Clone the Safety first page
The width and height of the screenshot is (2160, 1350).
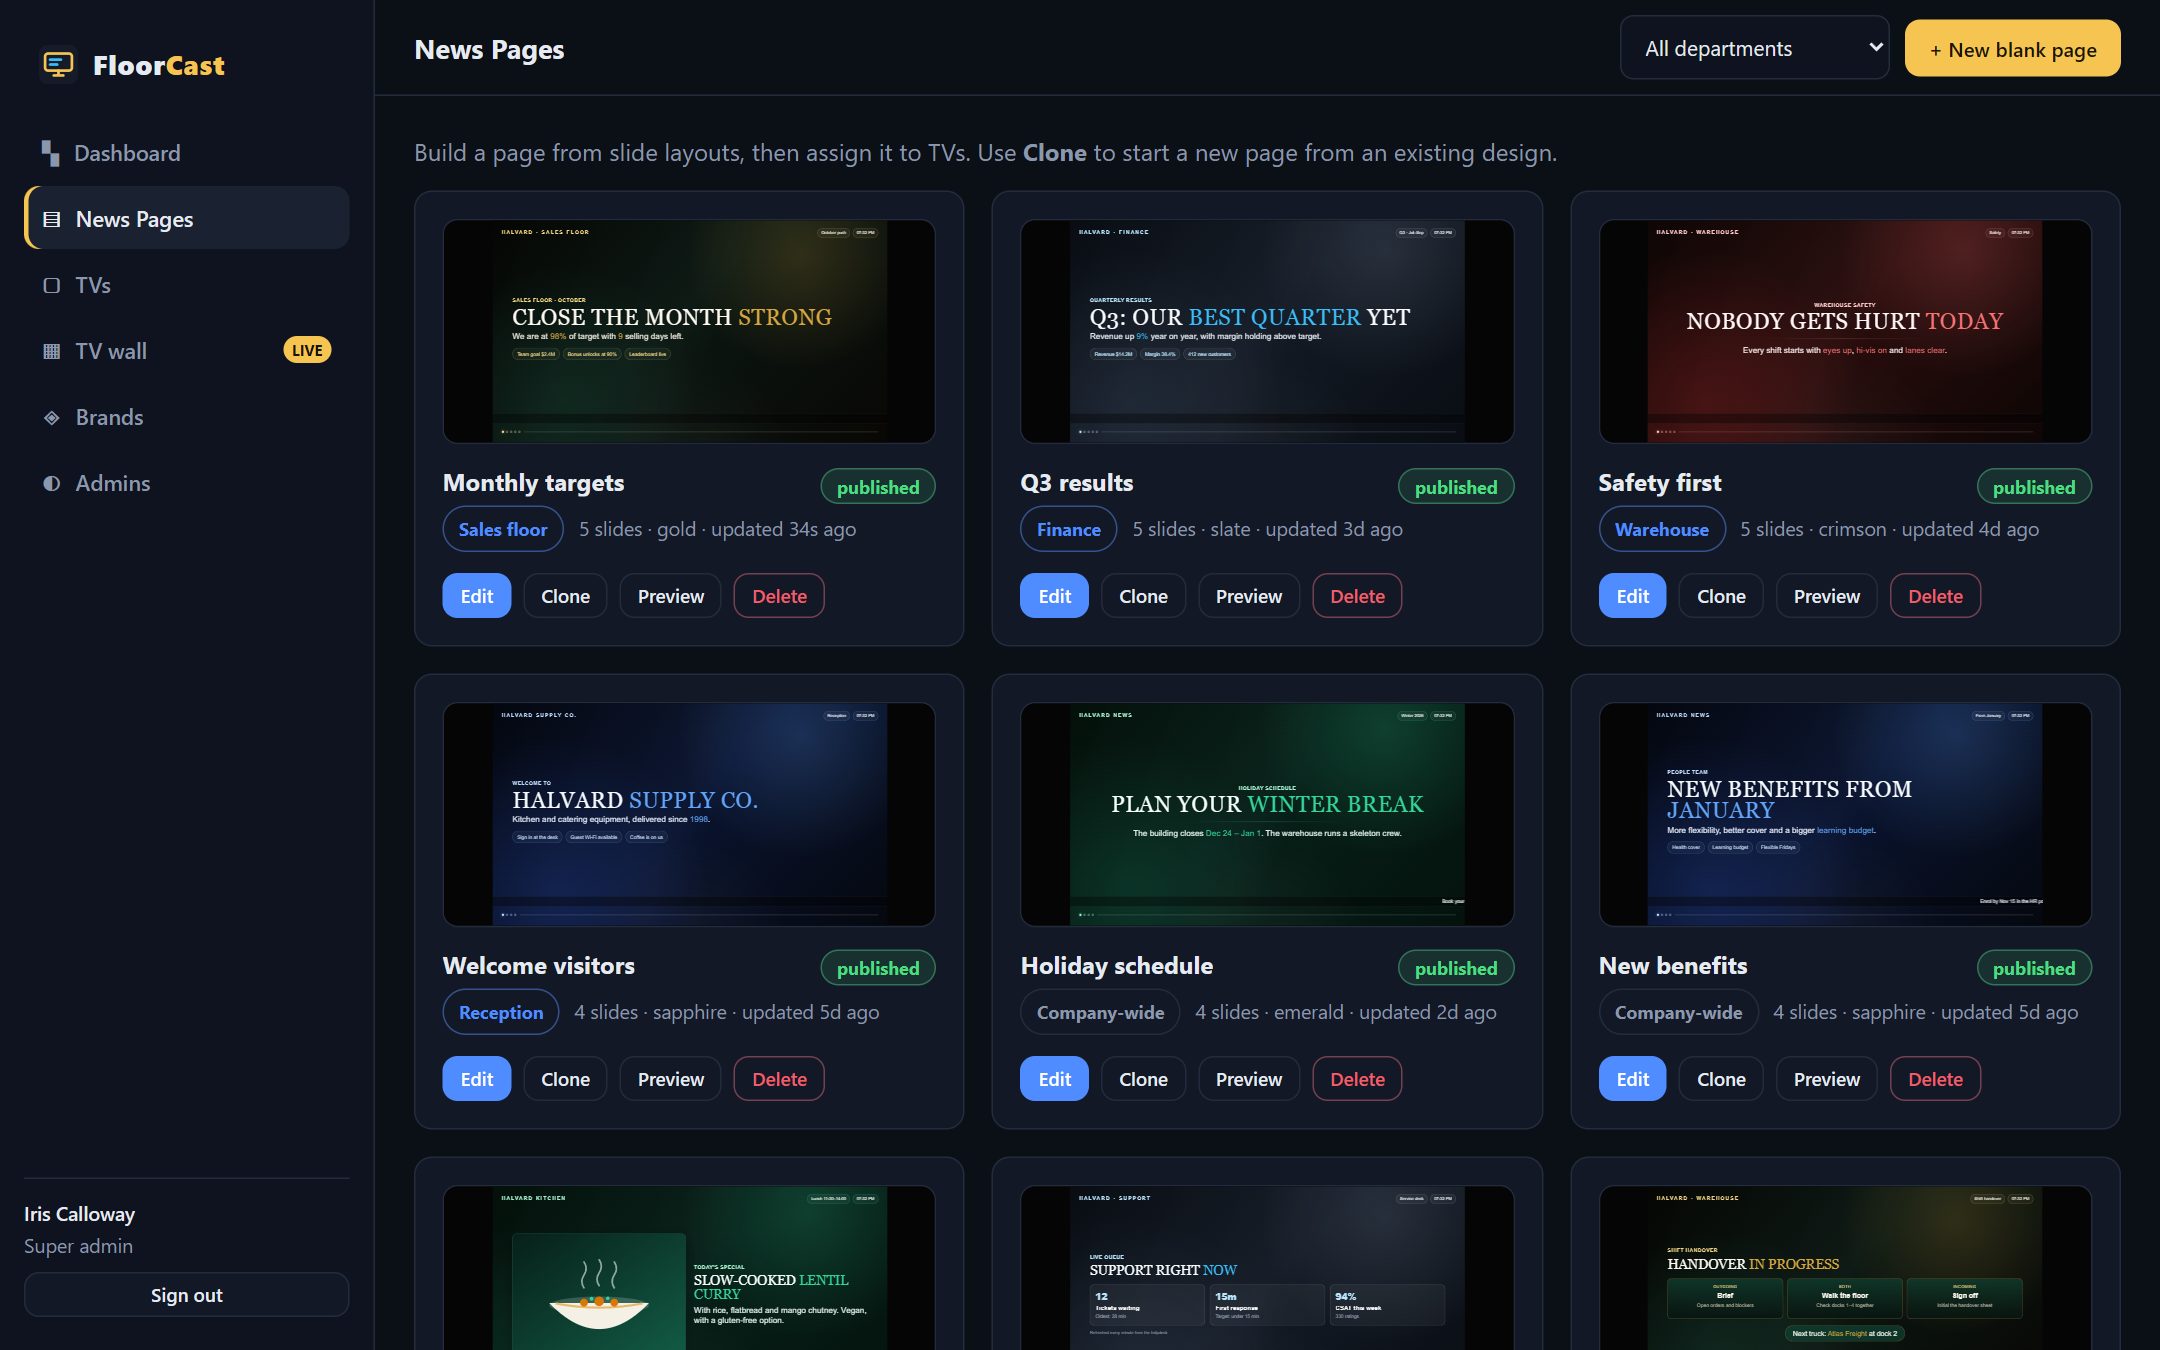tap(1721, 596)
